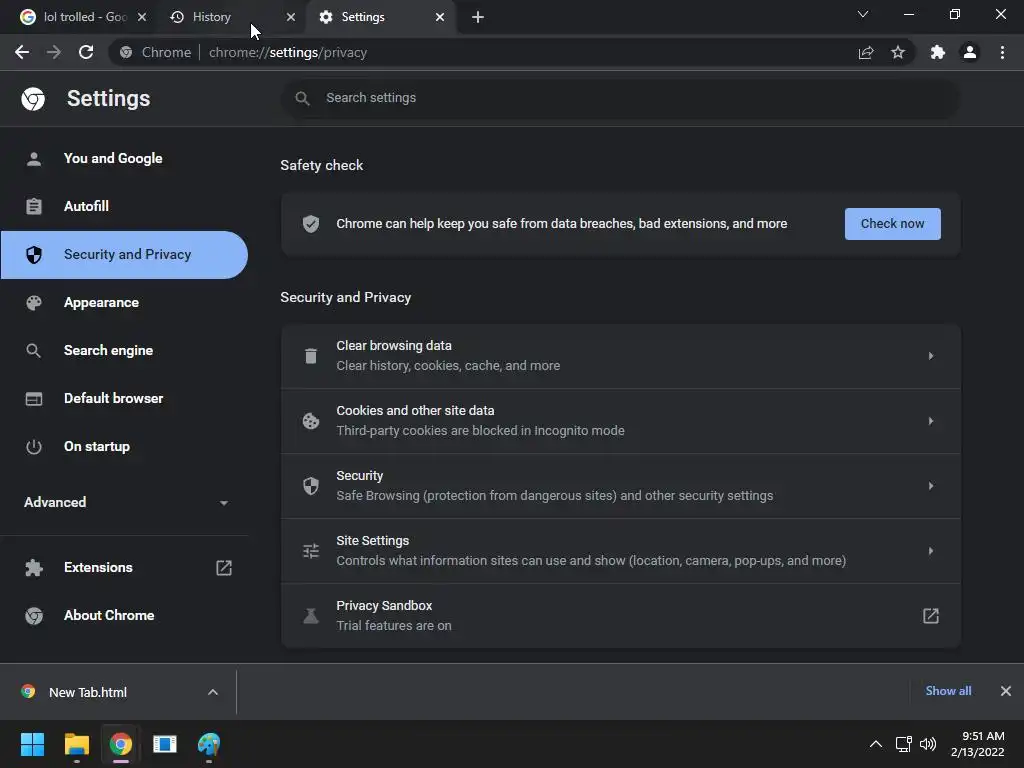Viewport: 1024px width, 768px height.
Task: Focus the Search settings field
Action: coord(620,98)
